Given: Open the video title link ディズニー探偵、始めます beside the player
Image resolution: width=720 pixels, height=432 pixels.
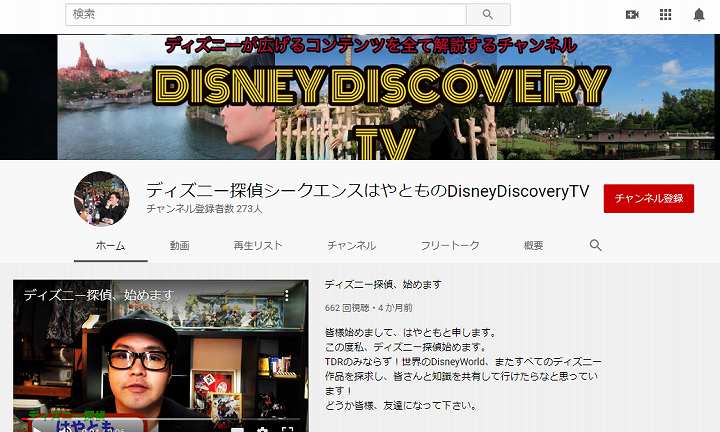Looking at the screenshot, I should [x=383, y=285].
